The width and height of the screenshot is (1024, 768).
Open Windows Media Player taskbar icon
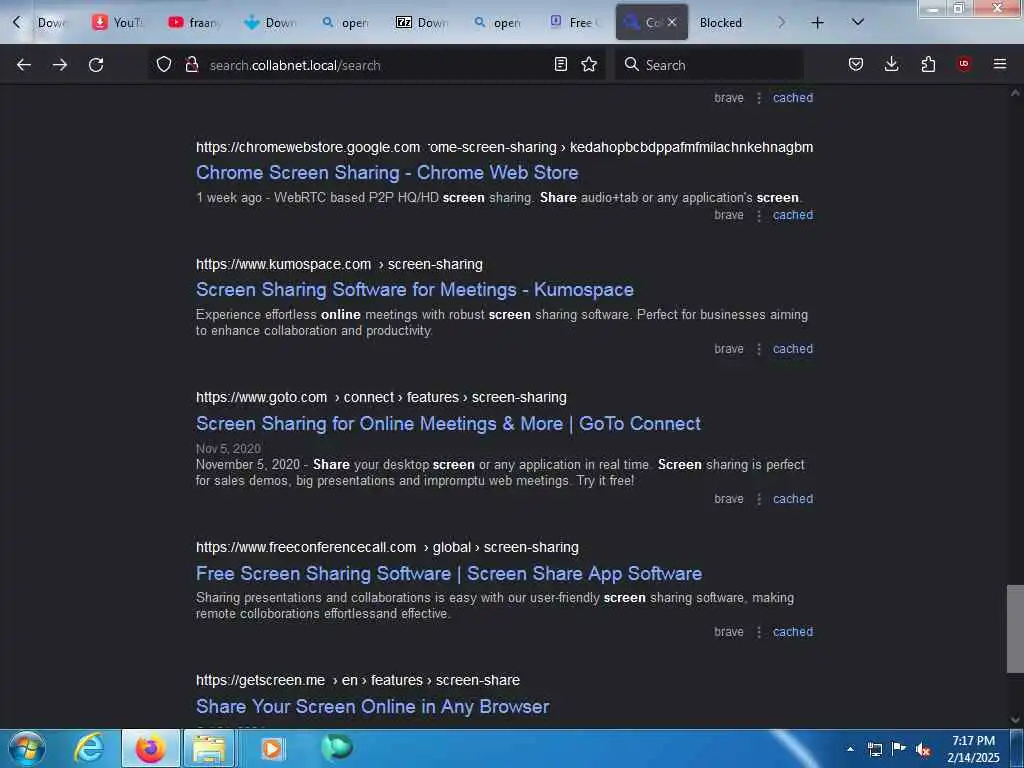pyautogui.click(x=272, y=748)
